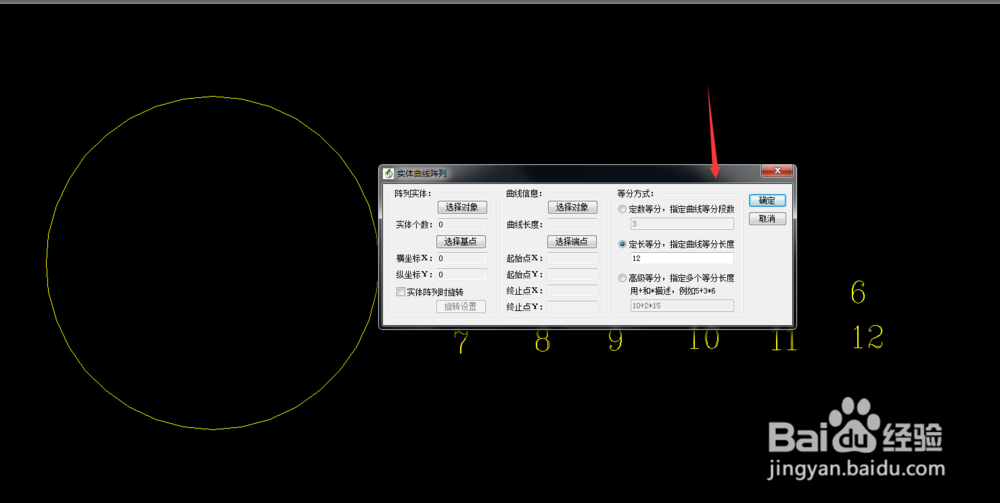1000x503 pixels.
Task: Click the segment length field showing 12
Action: pyautogui.click(x=682, y=258)
